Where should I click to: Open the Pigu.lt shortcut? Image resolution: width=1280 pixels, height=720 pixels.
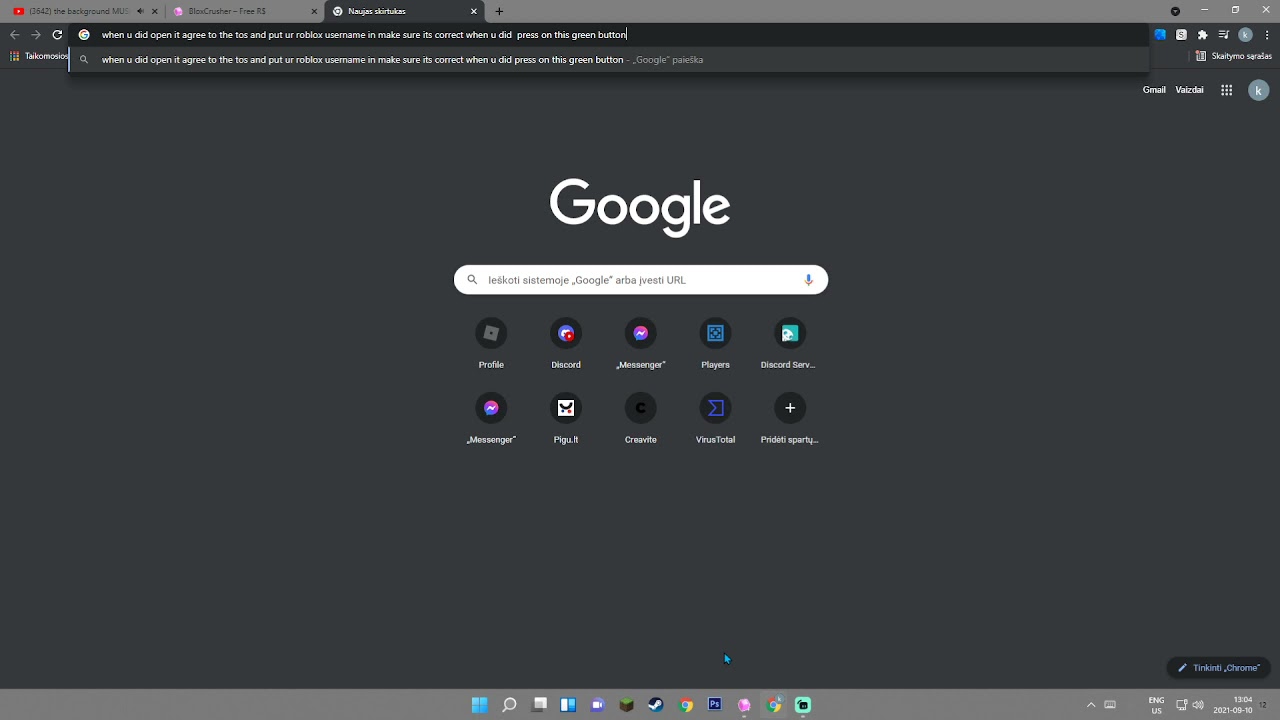(566, 420)
